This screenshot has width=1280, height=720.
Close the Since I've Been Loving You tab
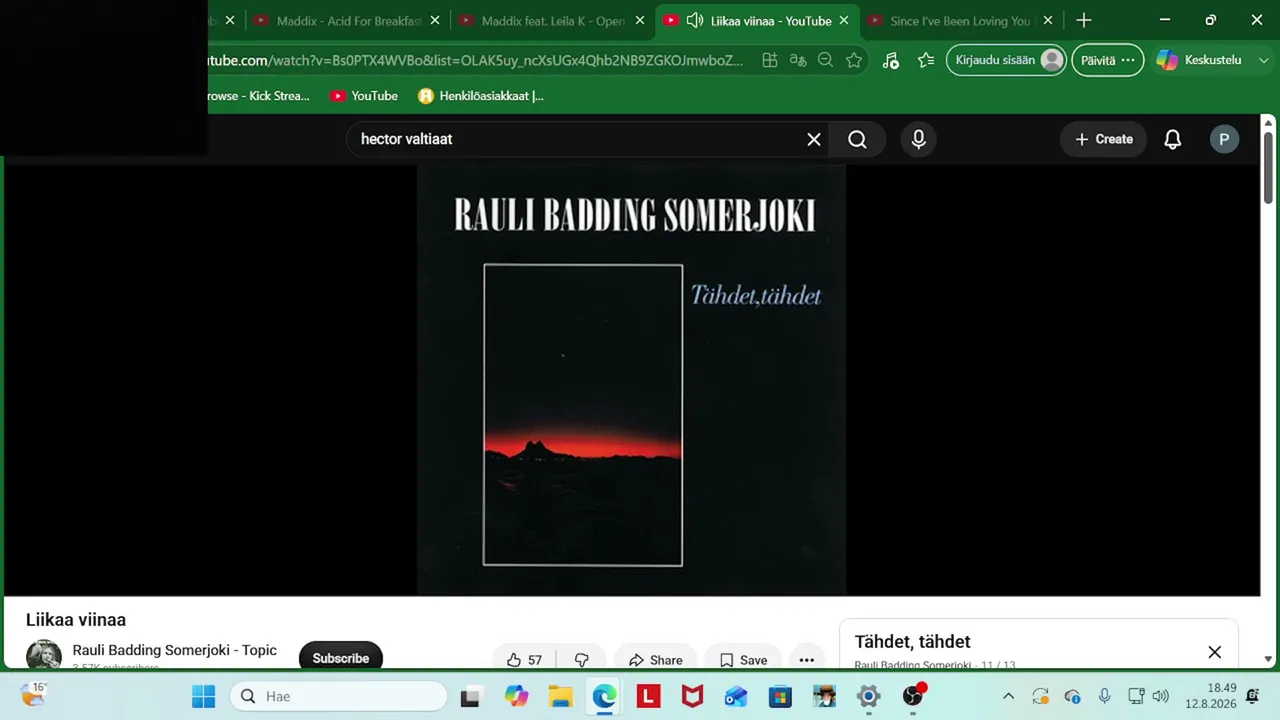click(1048, 21)
